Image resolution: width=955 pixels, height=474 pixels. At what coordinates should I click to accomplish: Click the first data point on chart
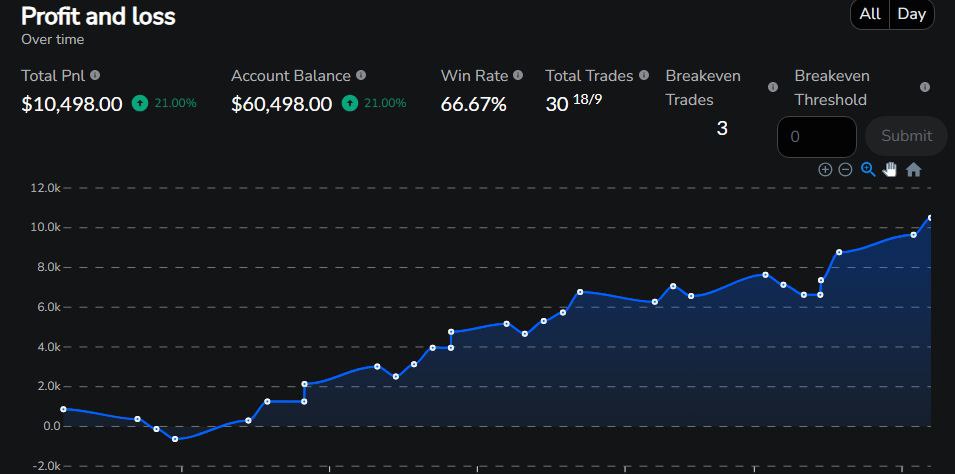click(x=63, y=409)
